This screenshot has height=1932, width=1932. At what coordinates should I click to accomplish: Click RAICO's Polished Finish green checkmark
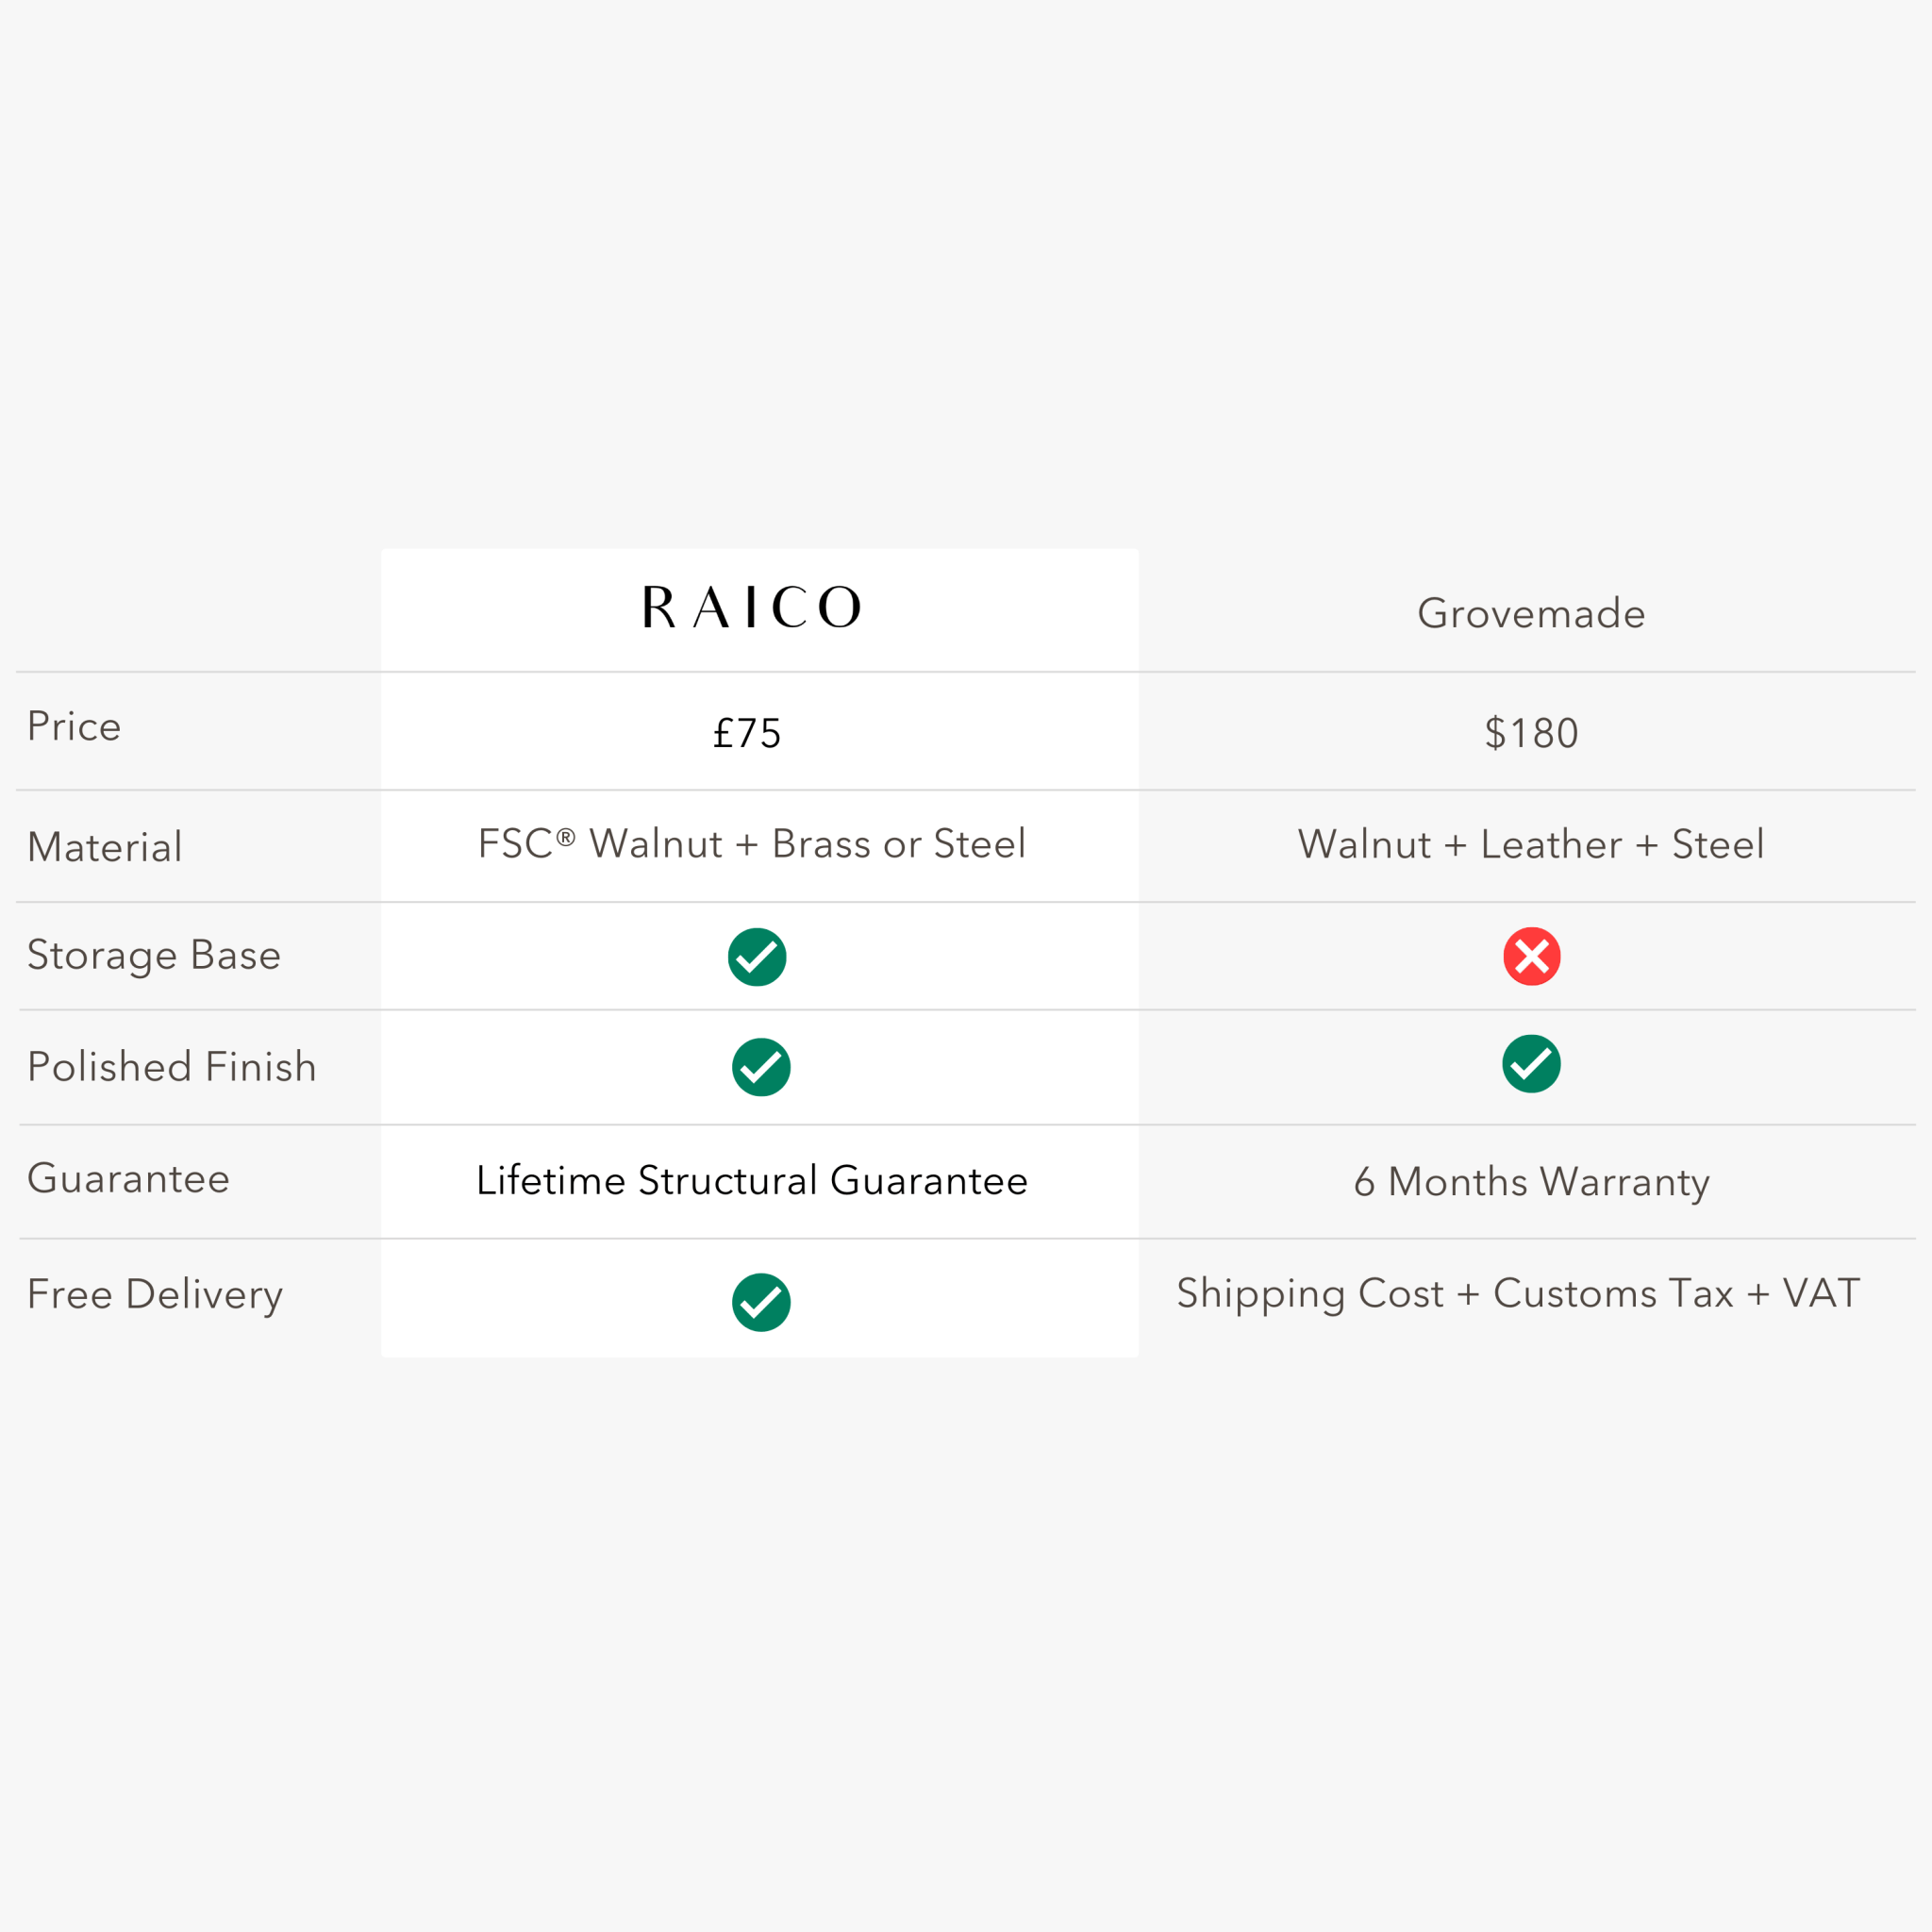(x=761, y=1067)
